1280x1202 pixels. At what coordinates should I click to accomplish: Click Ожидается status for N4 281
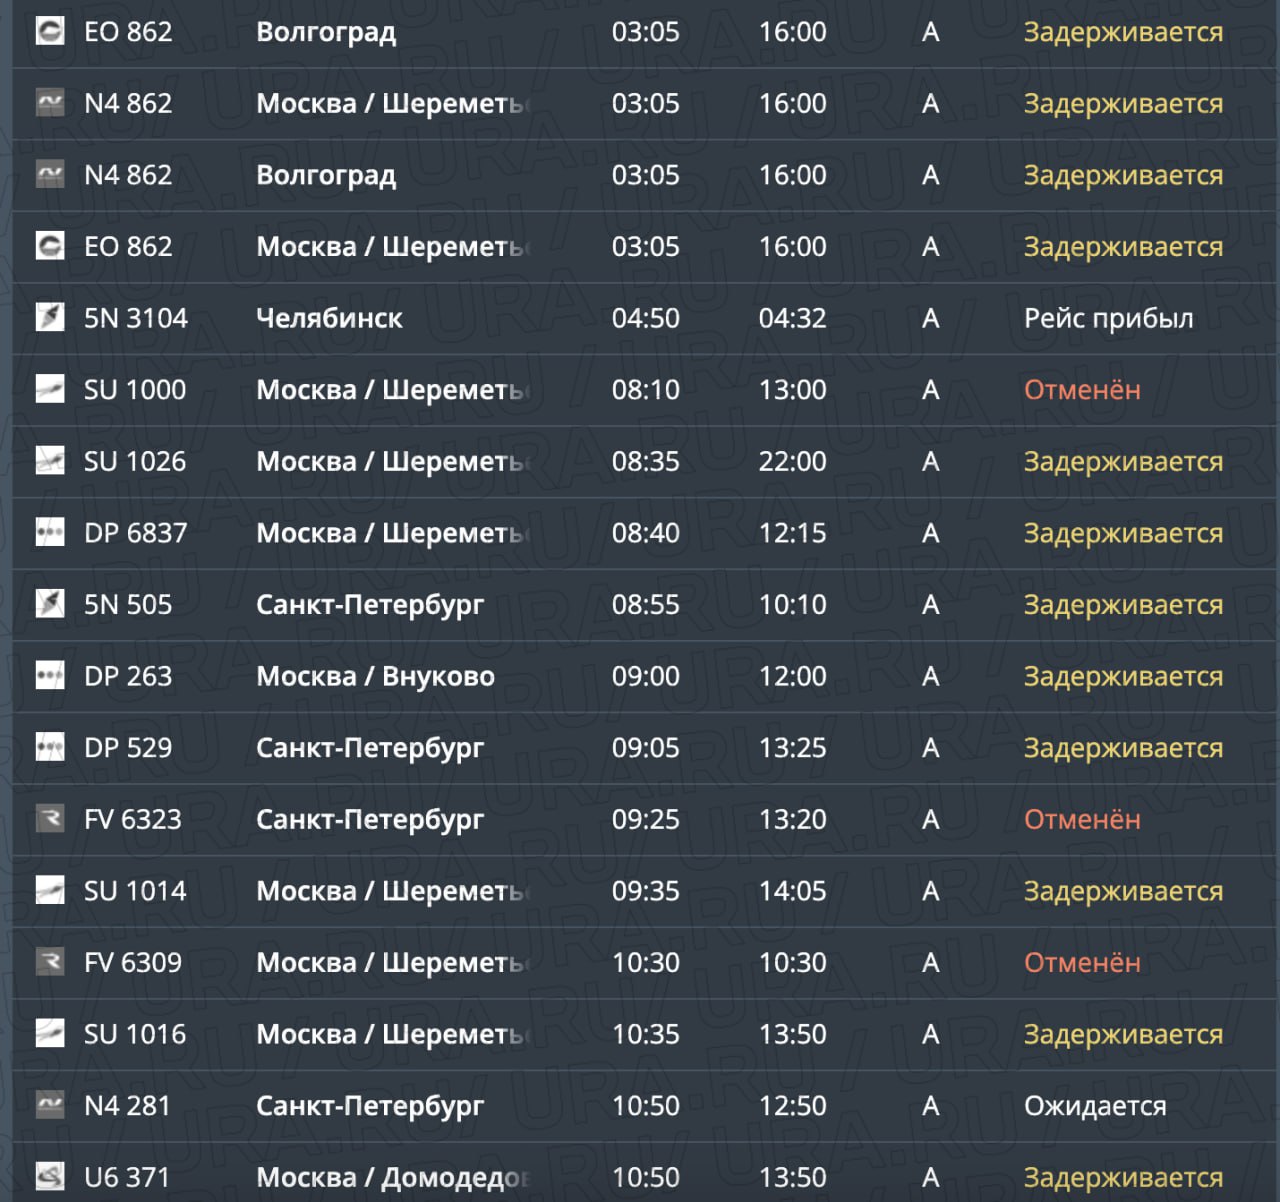point(1095,1106)
